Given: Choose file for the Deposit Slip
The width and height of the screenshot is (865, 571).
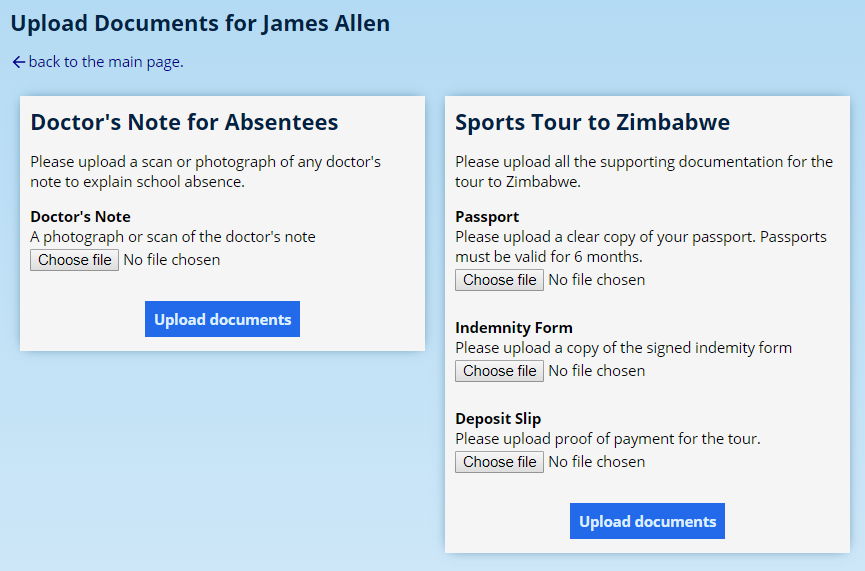Looking at the screenshot, I should pyautogui.click(x=499, y=462).
